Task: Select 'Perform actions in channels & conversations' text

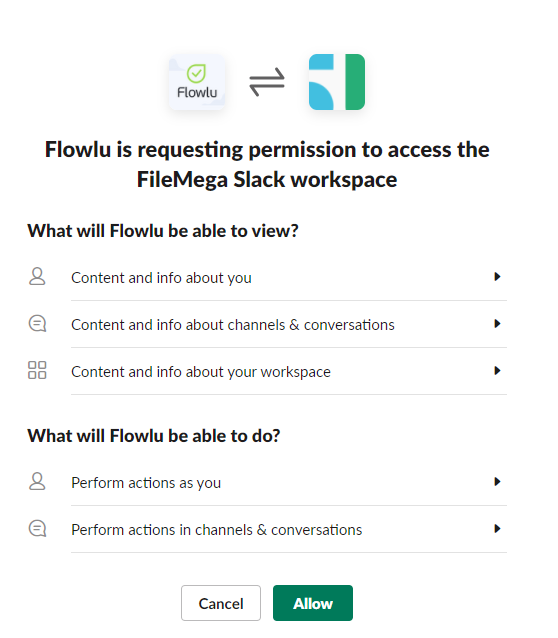Action: (x=217, y=530)
